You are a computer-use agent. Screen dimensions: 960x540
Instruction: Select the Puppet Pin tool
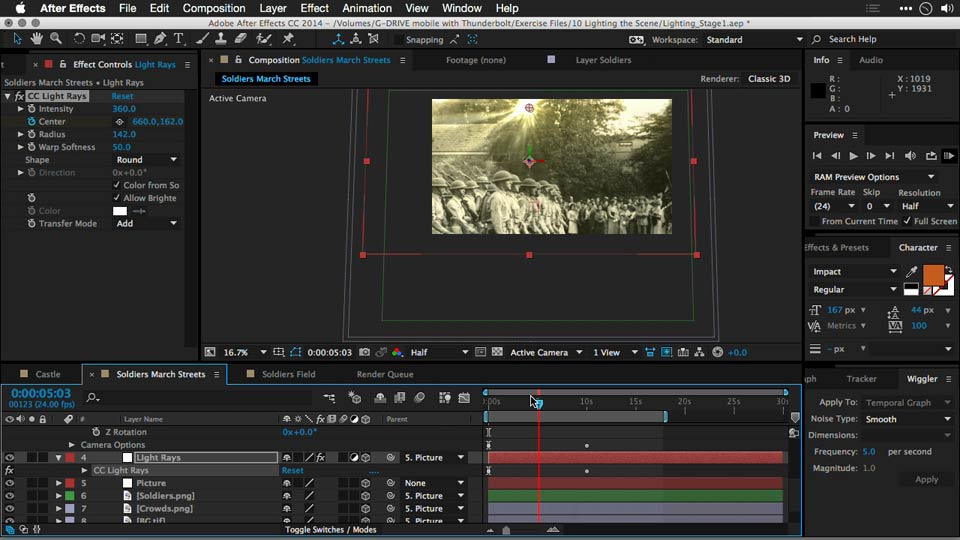point(288,39)
